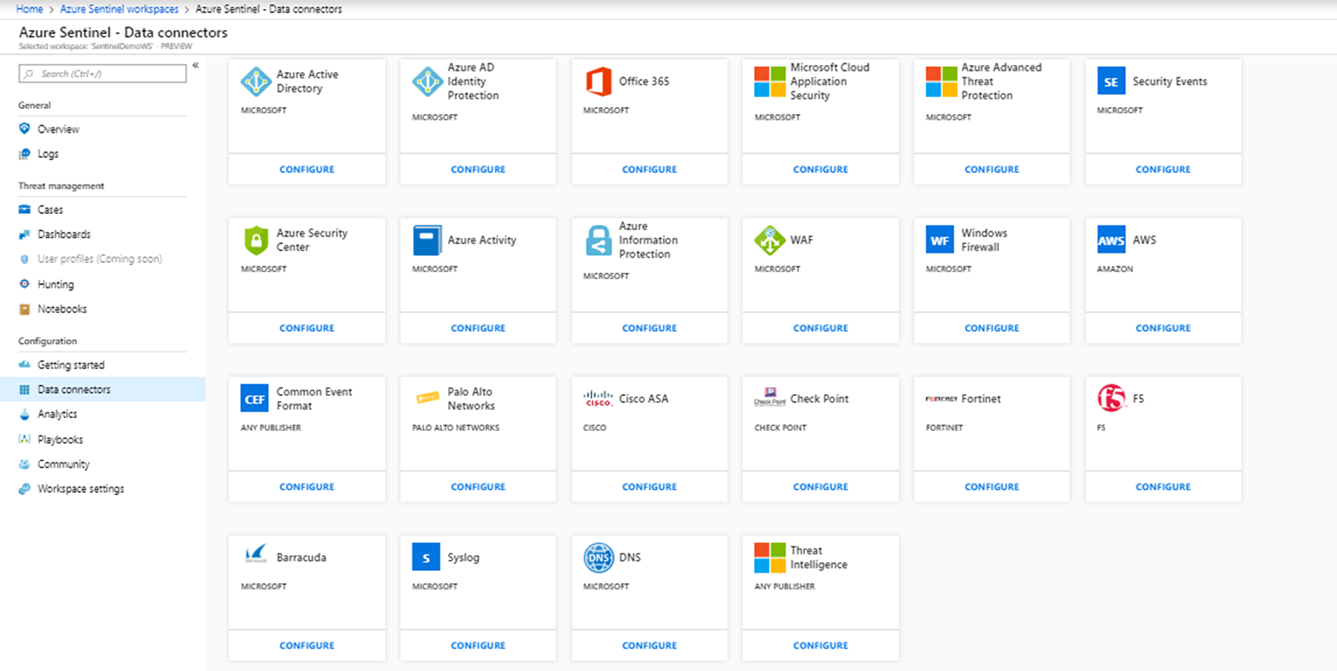The image size is (1337, 671).
Task: Click the Microsoft Cloud Application Security title
Action: pyautogui.click(x=830, y=82)
